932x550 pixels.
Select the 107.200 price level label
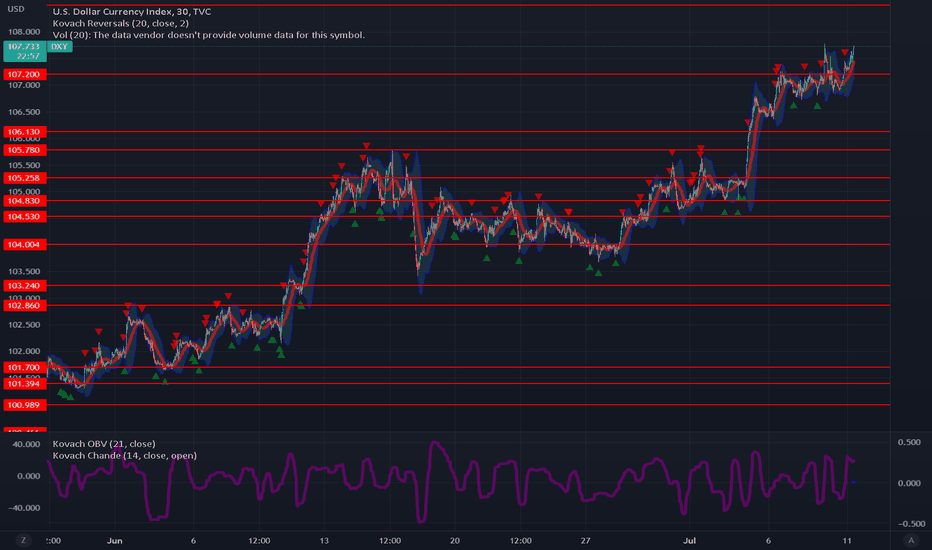(24, 74)
